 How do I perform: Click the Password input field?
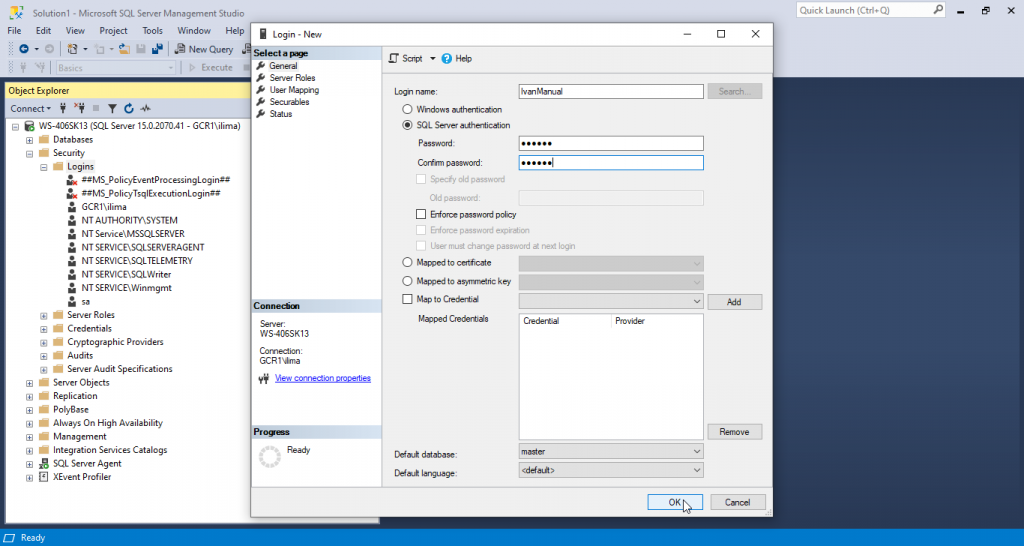(x=611, y=144)
